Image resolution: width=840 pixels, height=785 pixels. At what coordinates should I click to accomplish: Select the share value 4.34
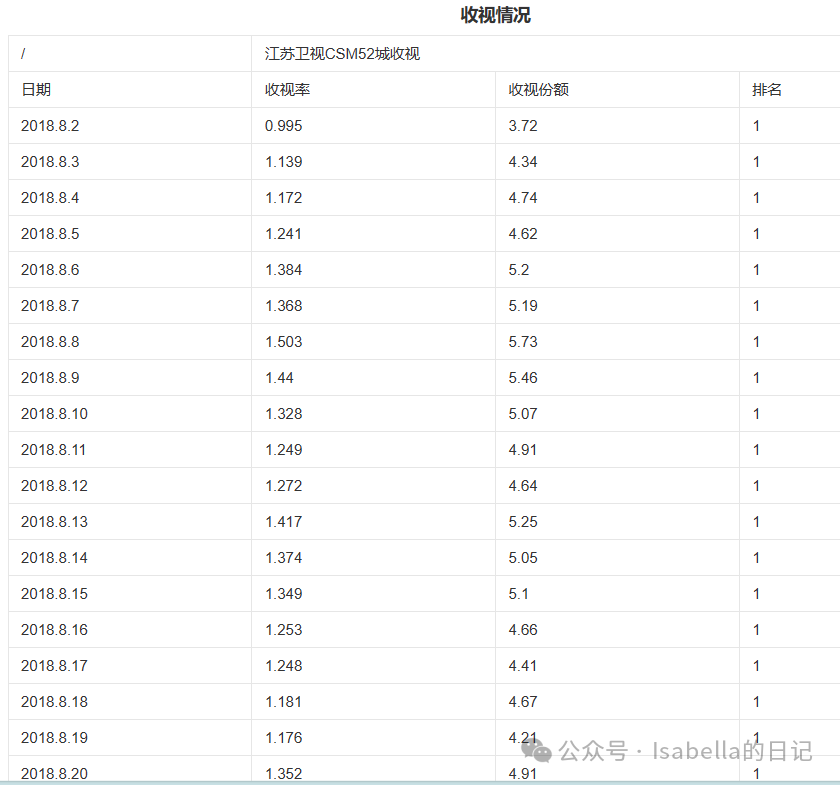click(x=523, y=162)
